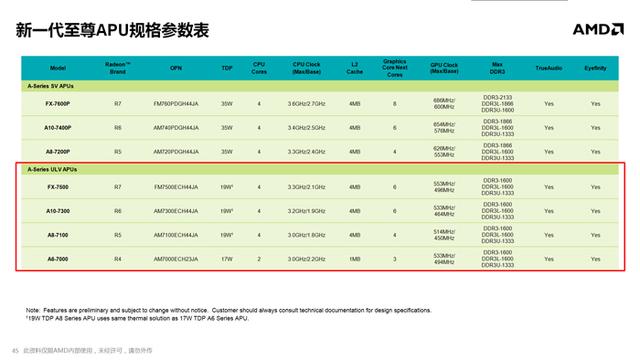Click the CPU clock "3.4GHz/2.5GHz"
Image resolution: width=640 pixels, height=360 pixels.
(x=307, y=128)
